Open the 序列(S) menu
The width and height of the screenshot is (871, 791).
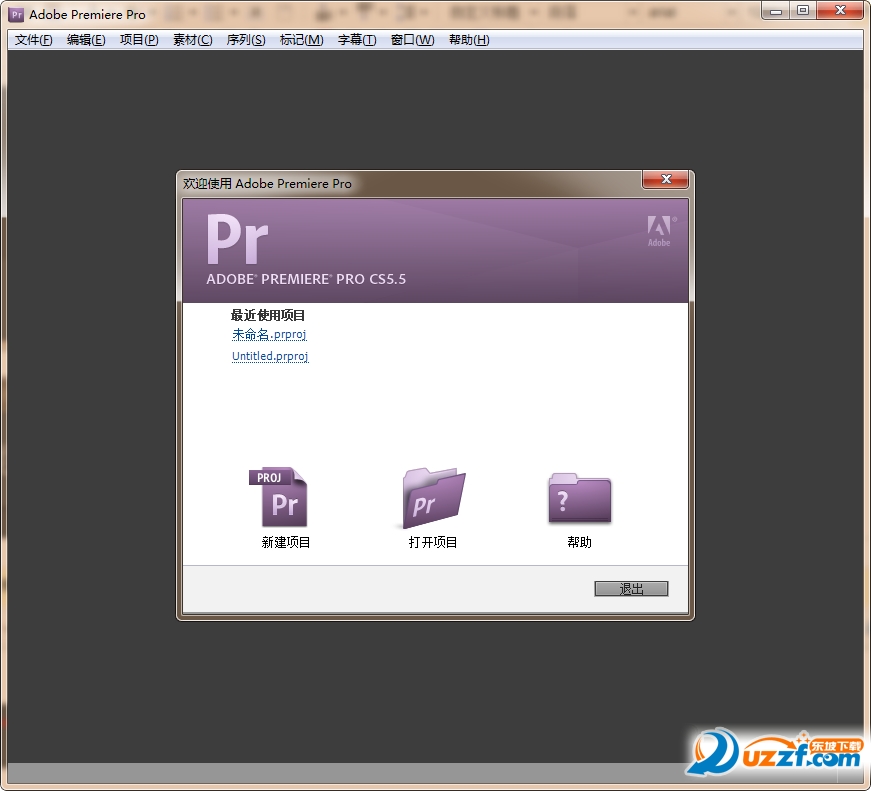coord(246,40)
